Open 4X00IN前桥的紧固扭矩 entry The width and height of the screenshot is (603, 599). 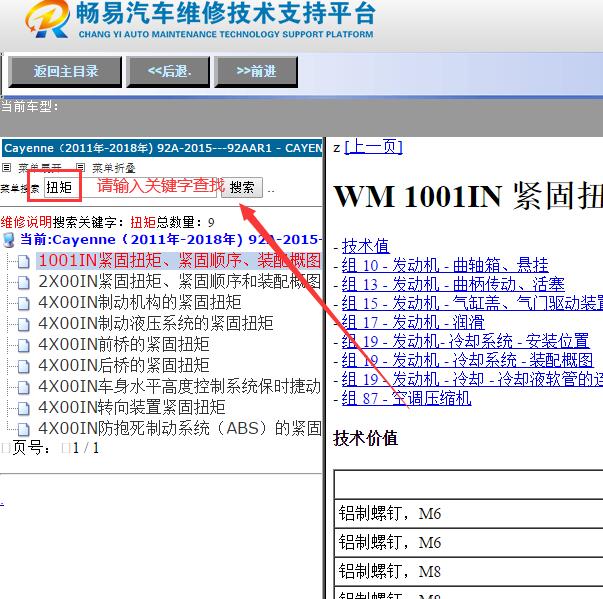124,344
